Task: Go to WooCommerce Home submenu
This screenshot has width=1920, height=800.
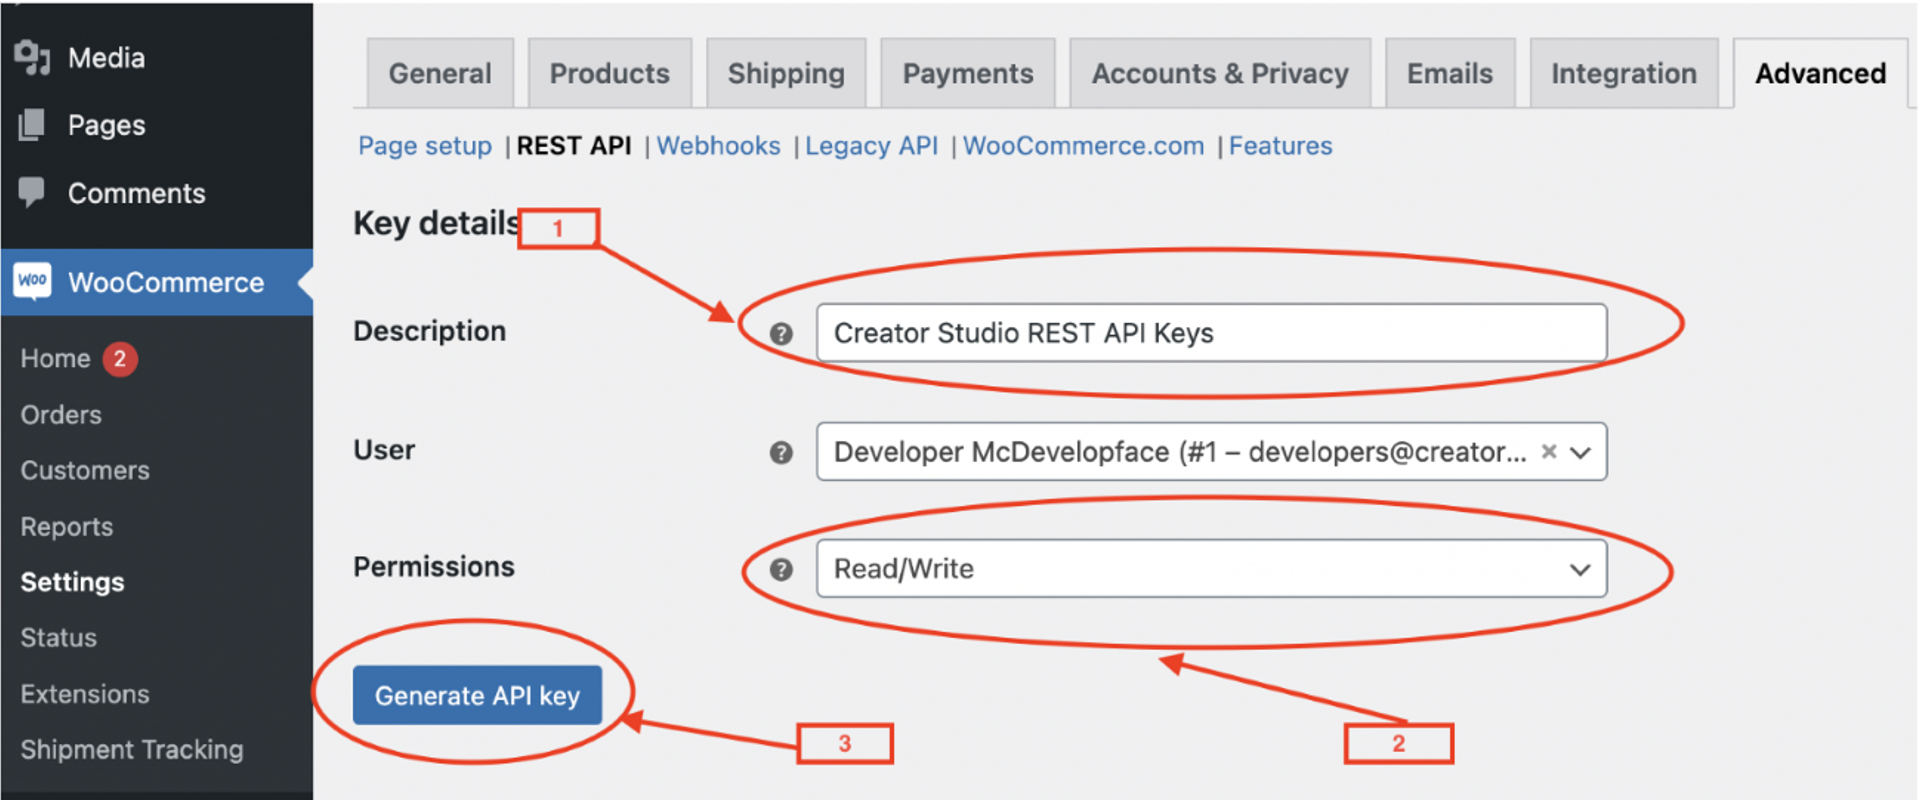Action: click(56, 358)
